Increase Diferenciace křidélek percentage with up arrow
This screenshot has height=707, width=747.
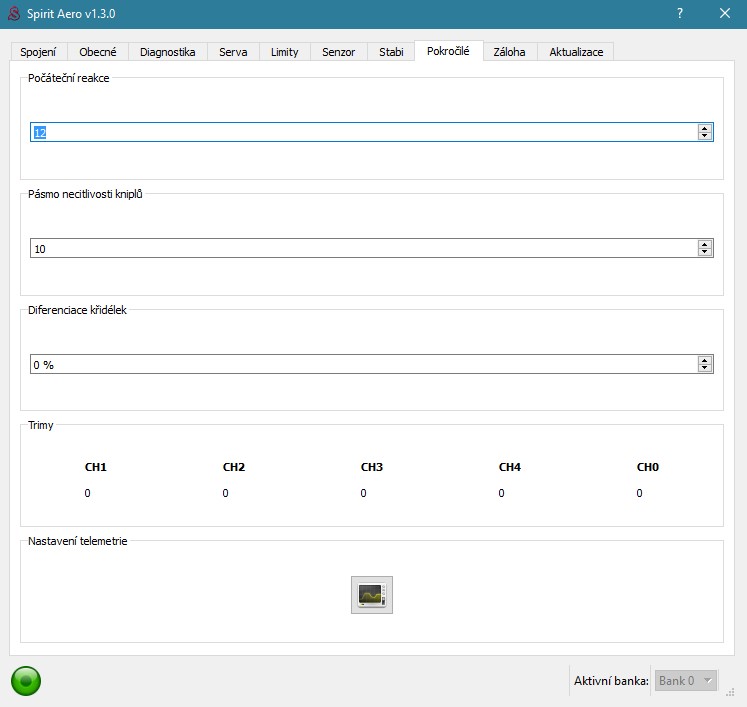(704, 360)
